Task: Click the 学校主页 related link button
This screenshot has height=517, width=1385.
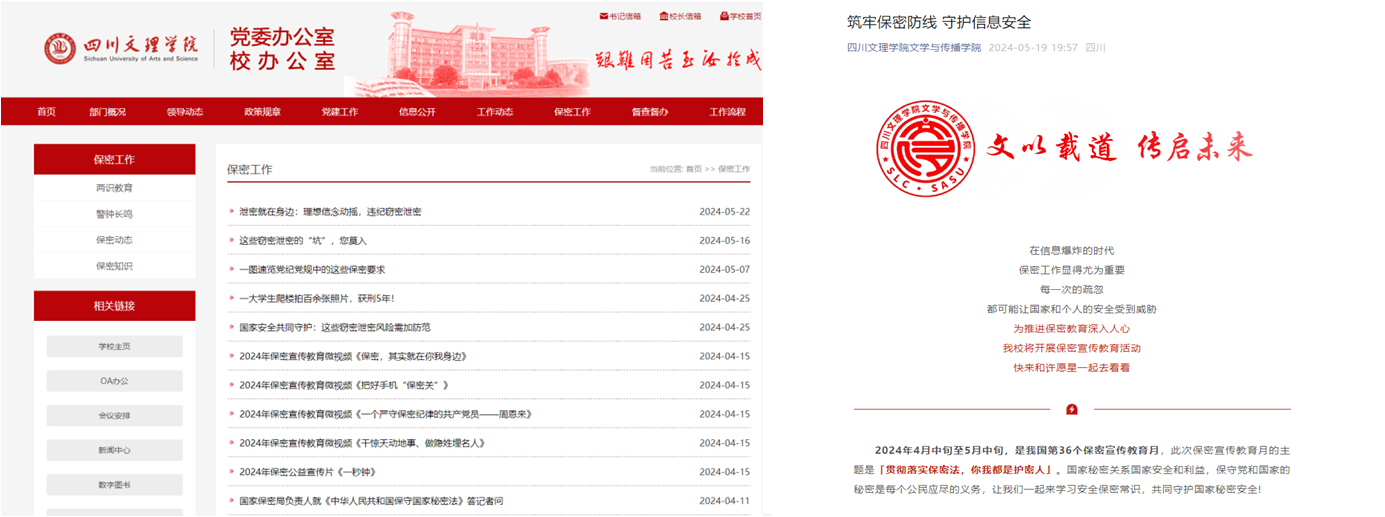Action: [x=114, y=346]
